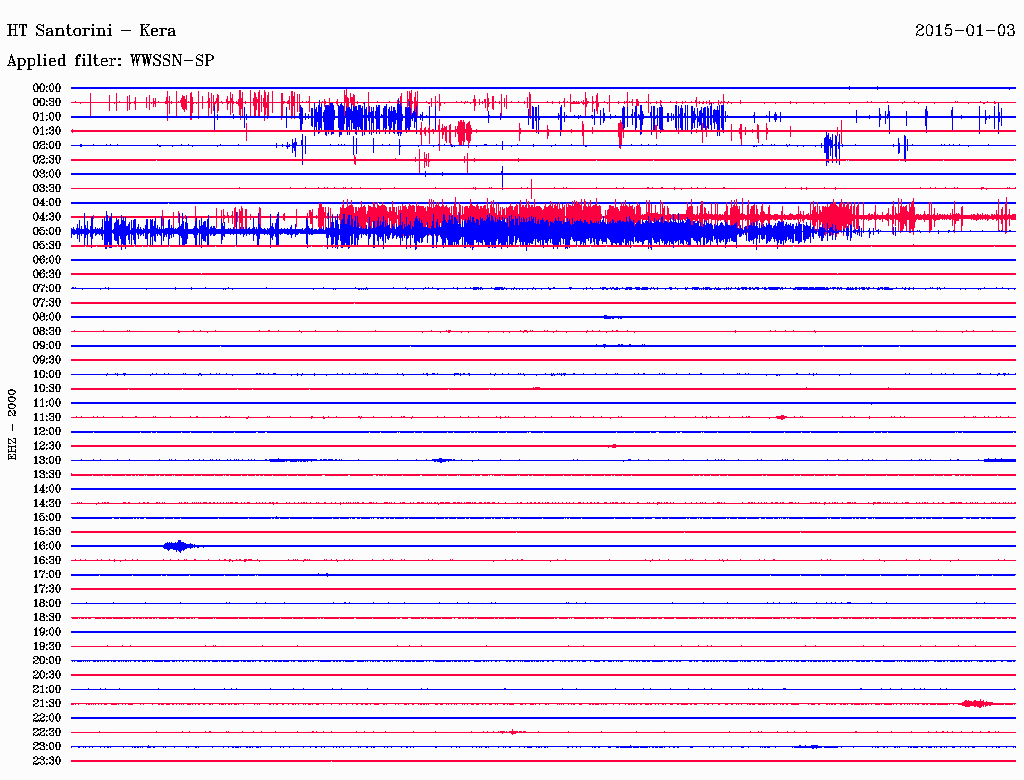Select the 05:00 time label
1024x780 pixels.
[x=47, y=231]
